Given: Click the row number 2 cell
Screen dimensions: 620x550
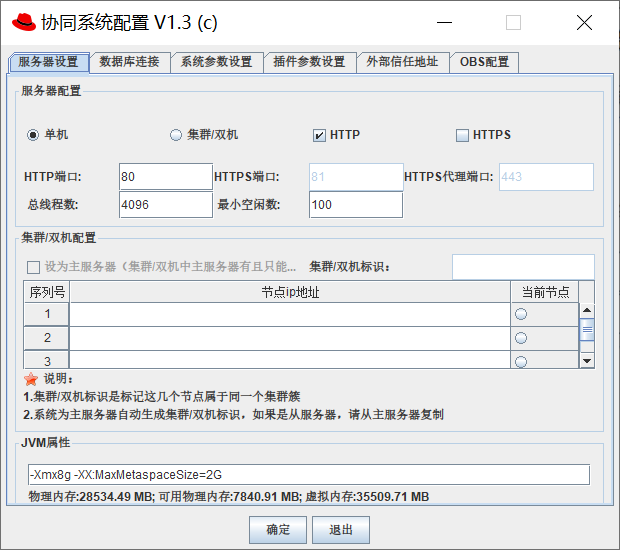Looking at the screenshot, I should pos(47,338).
